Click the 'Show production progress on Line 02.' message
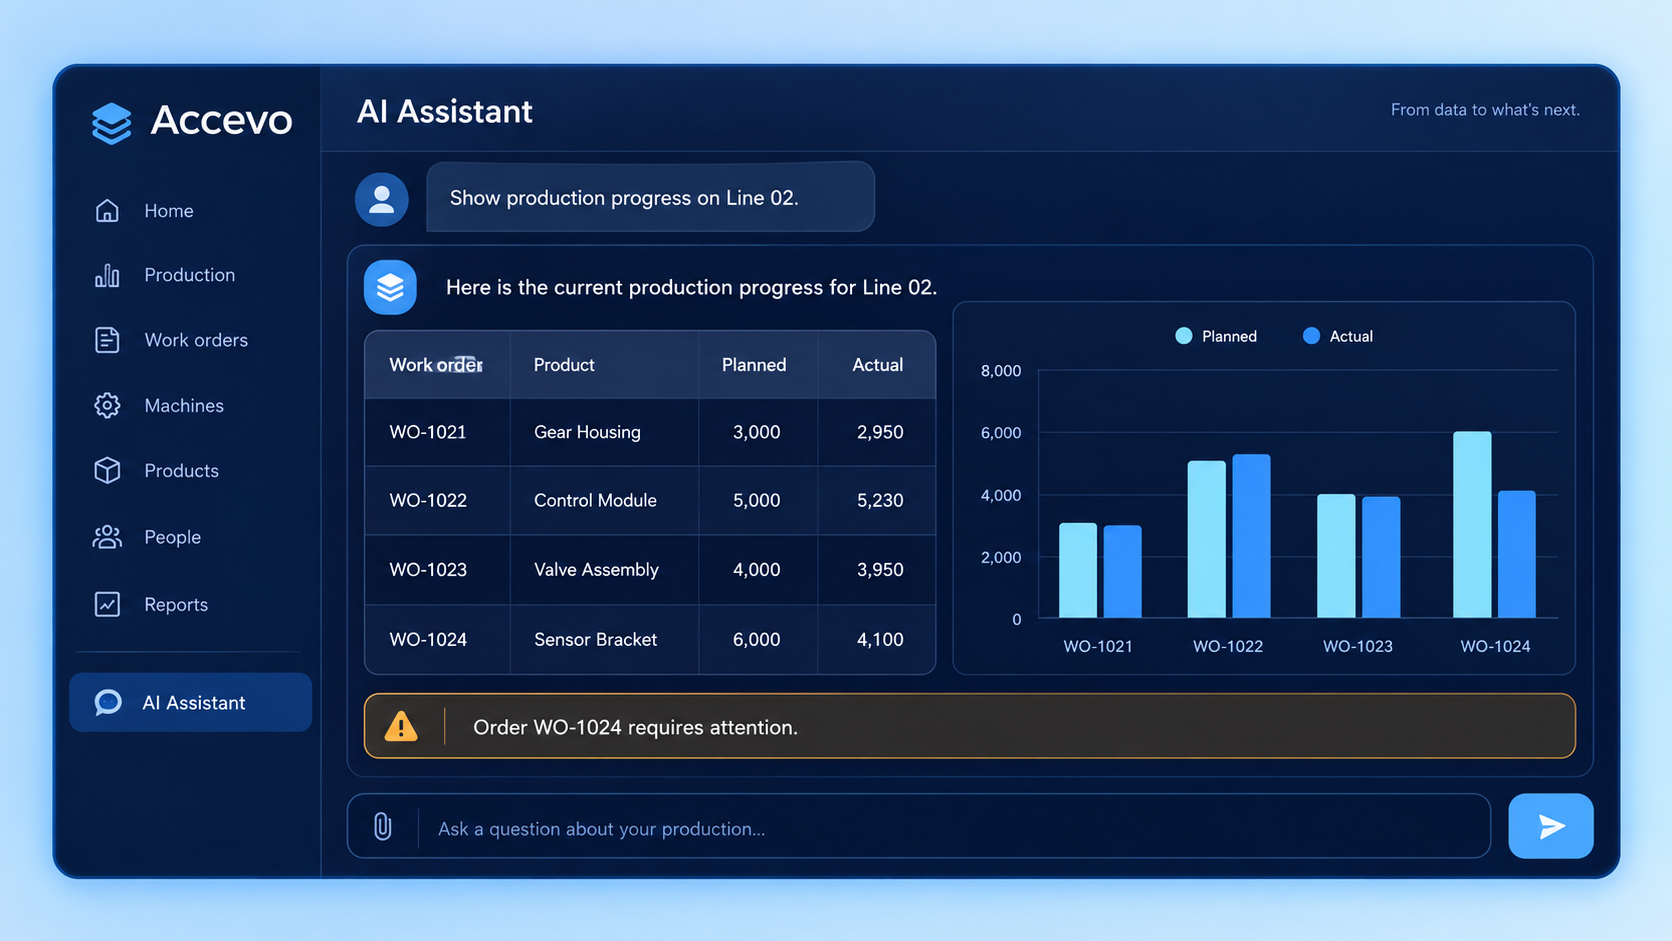 (x=650, y=197)
